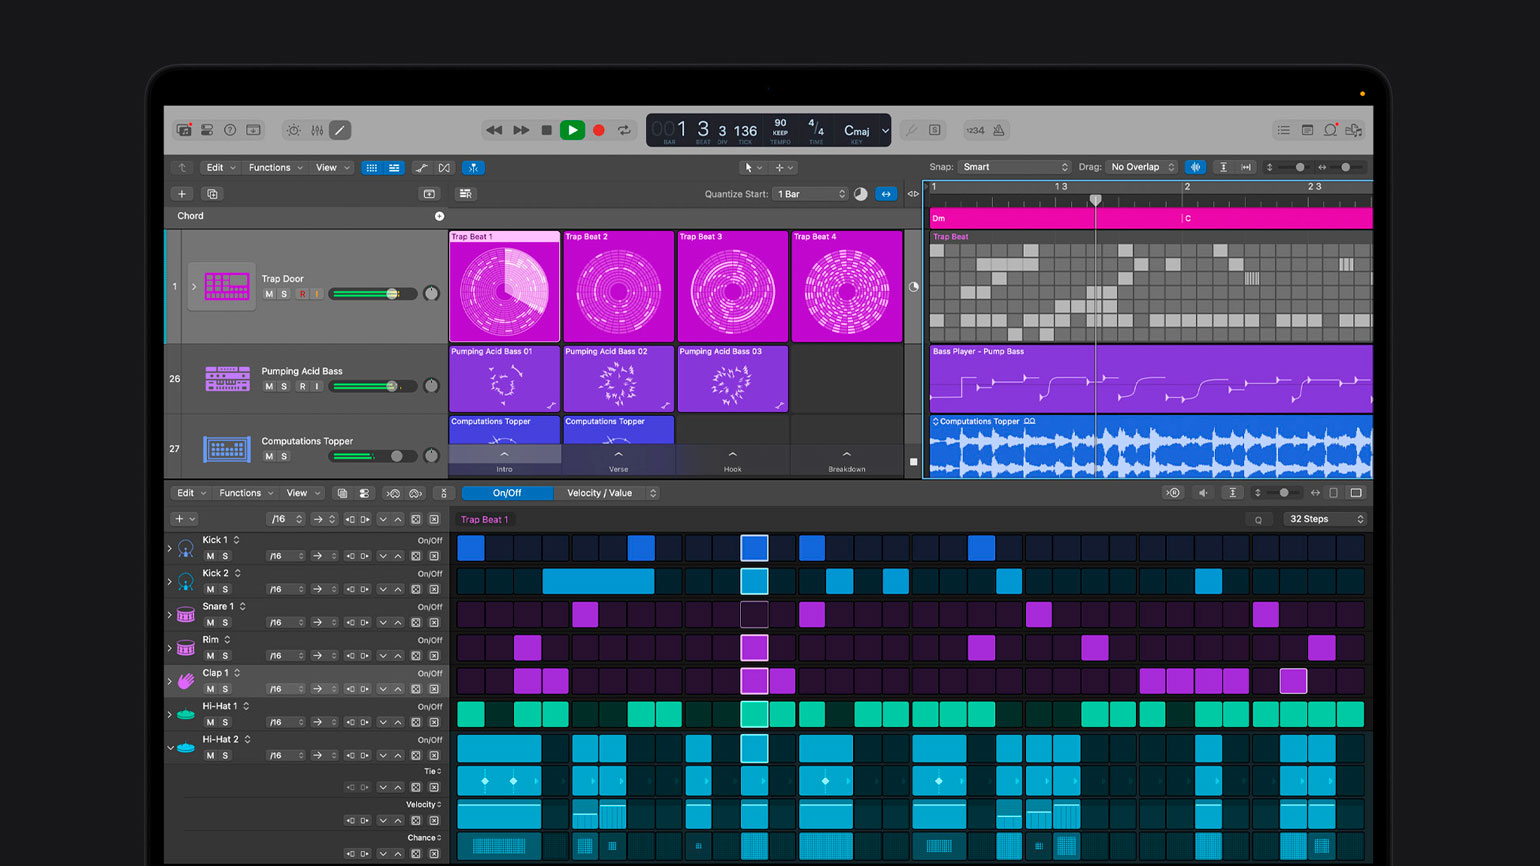The image size is (1540, 866).
Task: Click the Rewind transport button
Action: tap(494, 130)
